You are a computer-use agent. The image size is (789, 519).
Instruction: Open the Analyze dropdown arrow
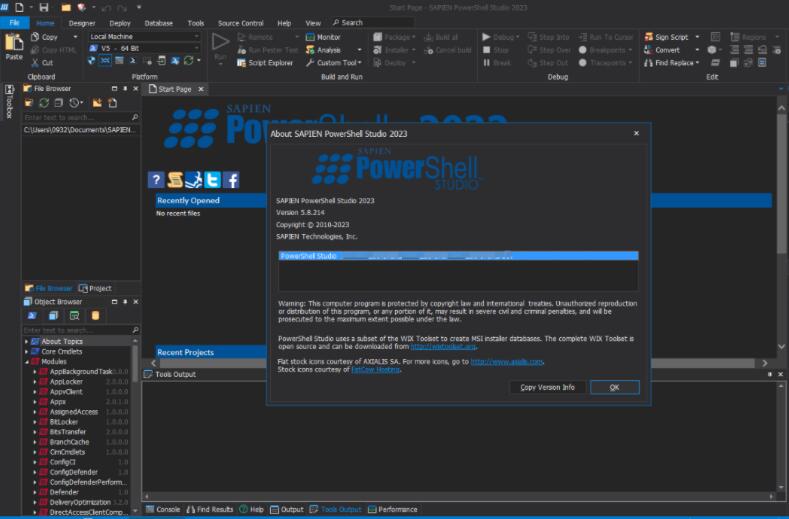pyautogui.click(x=360, y=50)
